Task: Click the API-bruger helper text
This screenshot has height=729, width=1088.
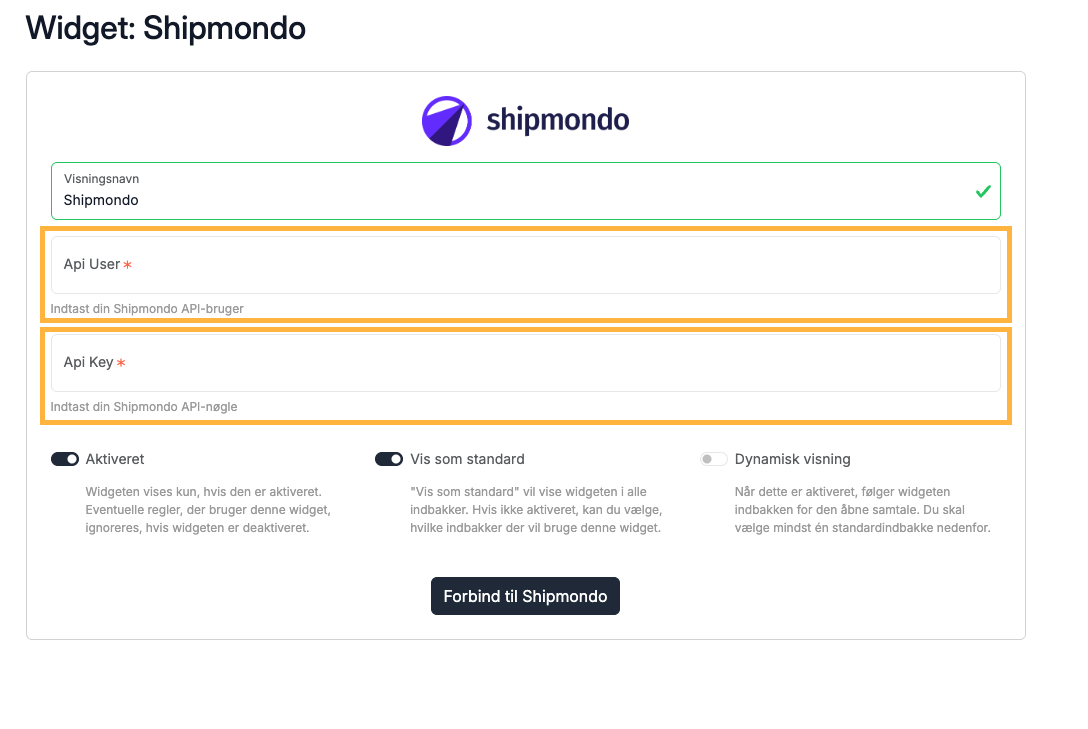Action: point(147,309)
